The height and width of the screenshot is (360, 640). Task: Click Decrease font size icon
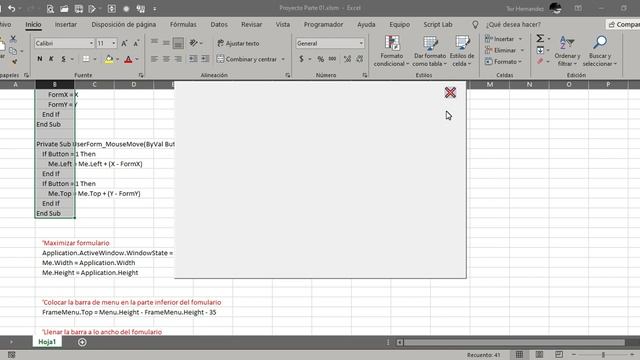tap(136, 43)
